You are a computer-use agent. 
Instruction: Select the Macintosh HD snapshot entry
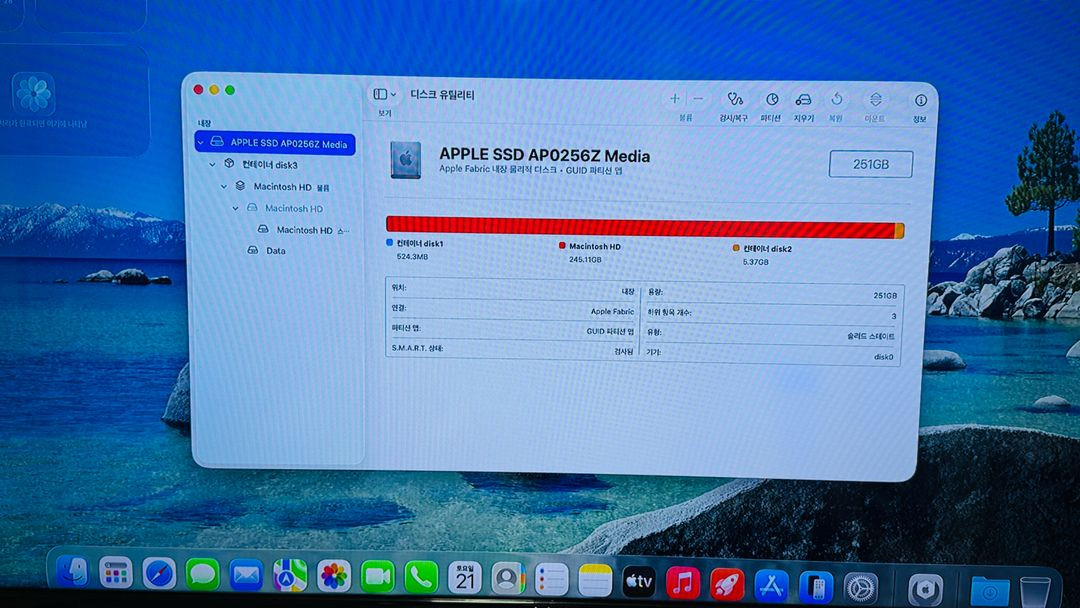[x=305, y=230]
